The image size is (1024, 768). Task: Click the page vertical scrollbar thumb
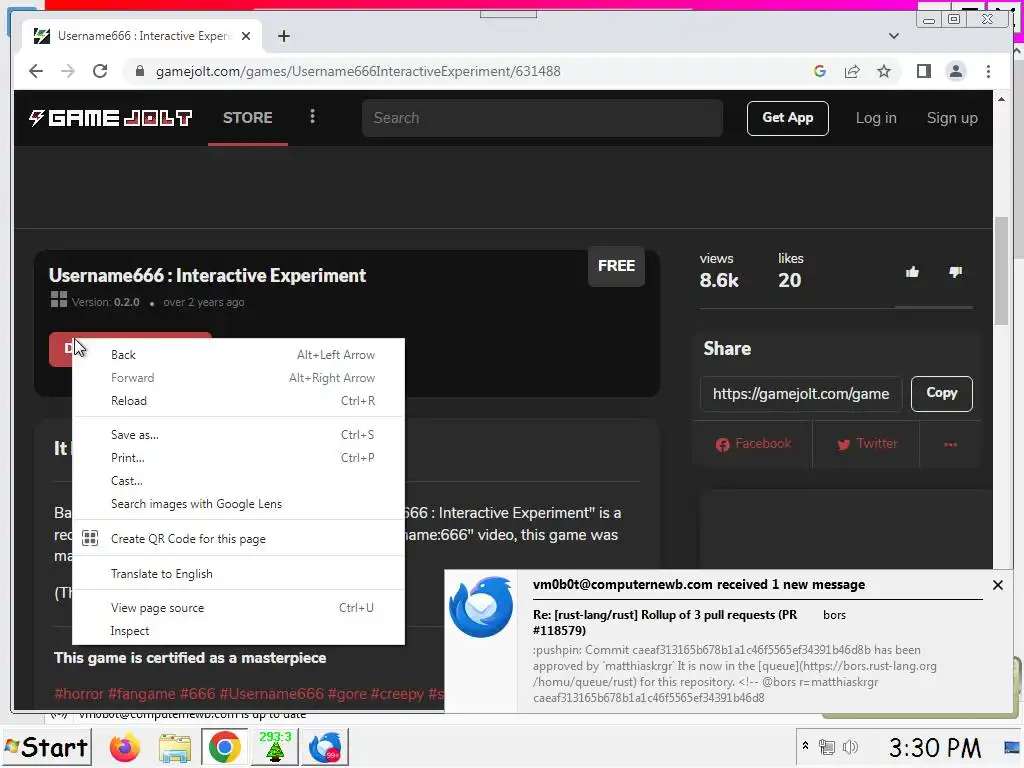(x=1001, y=270)
